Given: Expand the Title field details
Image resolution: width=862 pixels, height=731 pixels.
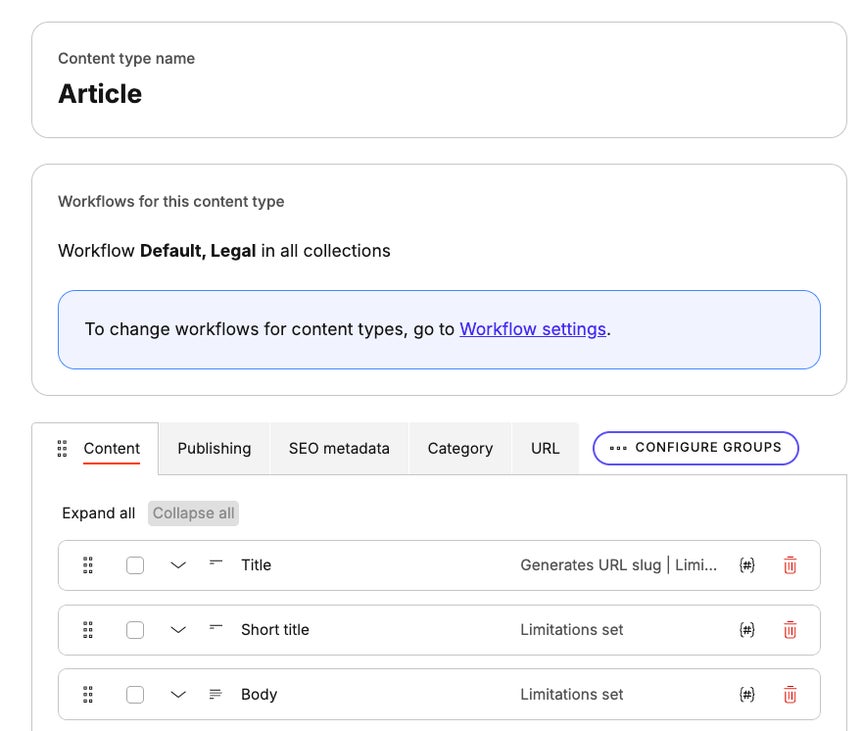Looking at the screenshot, I should point(178,565).
